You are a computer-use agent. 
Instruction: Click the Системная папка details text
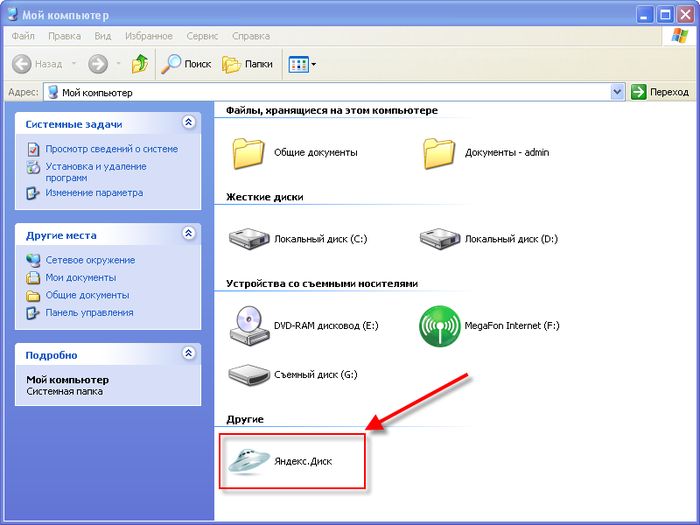(65, 392)
